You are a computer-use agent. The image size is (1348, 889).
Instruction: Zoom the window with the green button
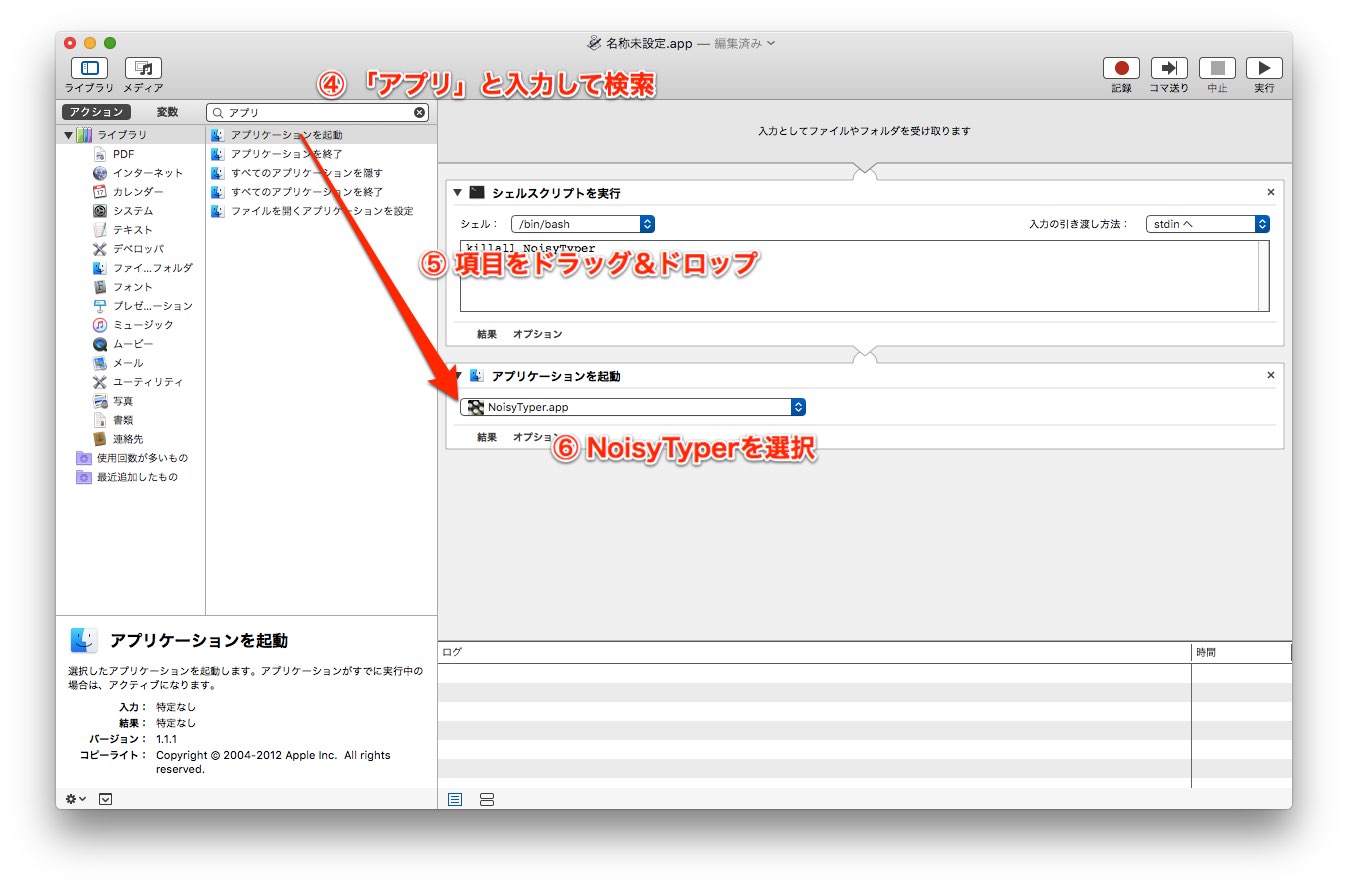pos(110,43)
